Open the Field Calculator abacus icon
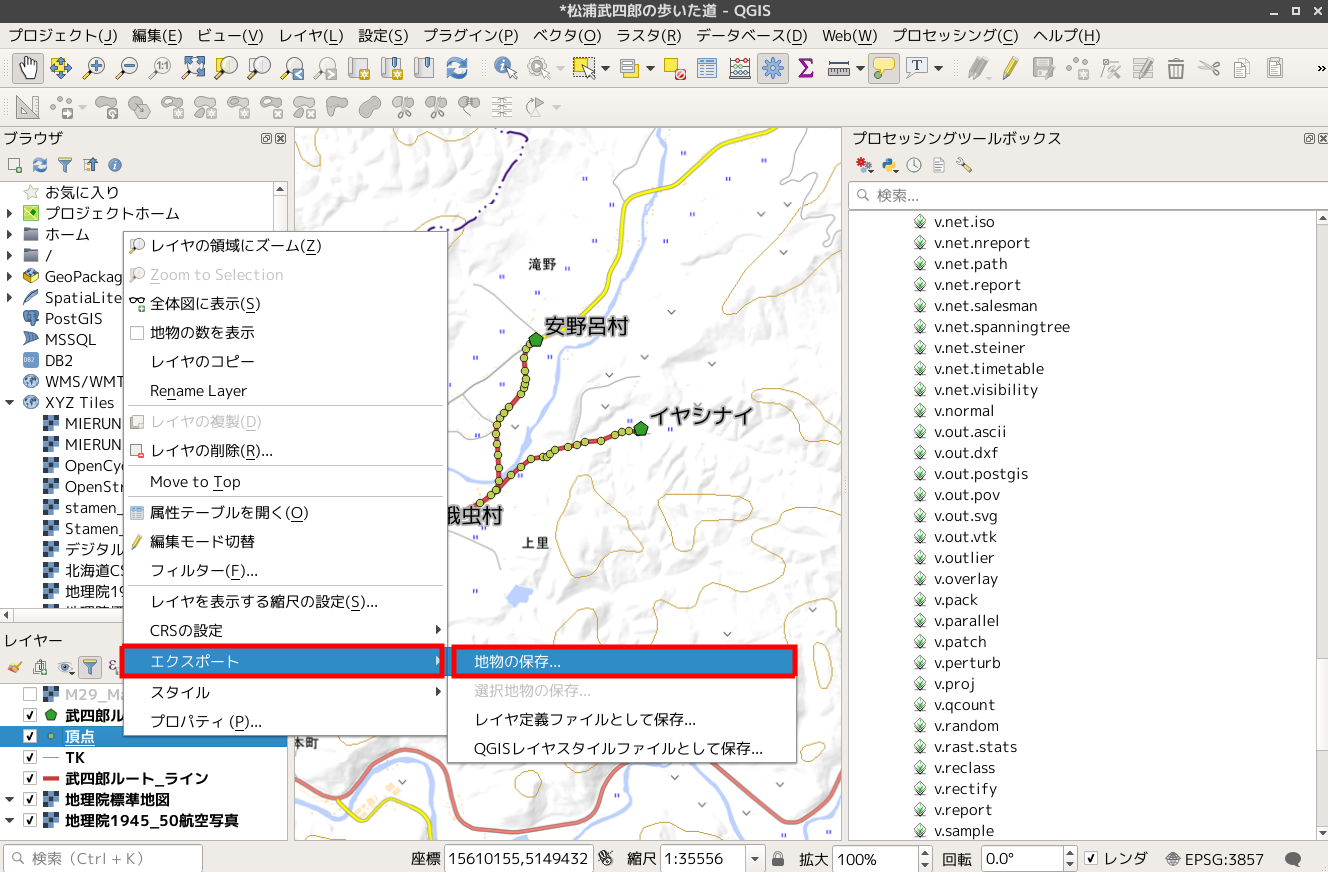The image size is (1328, 872). pos(740,68)
